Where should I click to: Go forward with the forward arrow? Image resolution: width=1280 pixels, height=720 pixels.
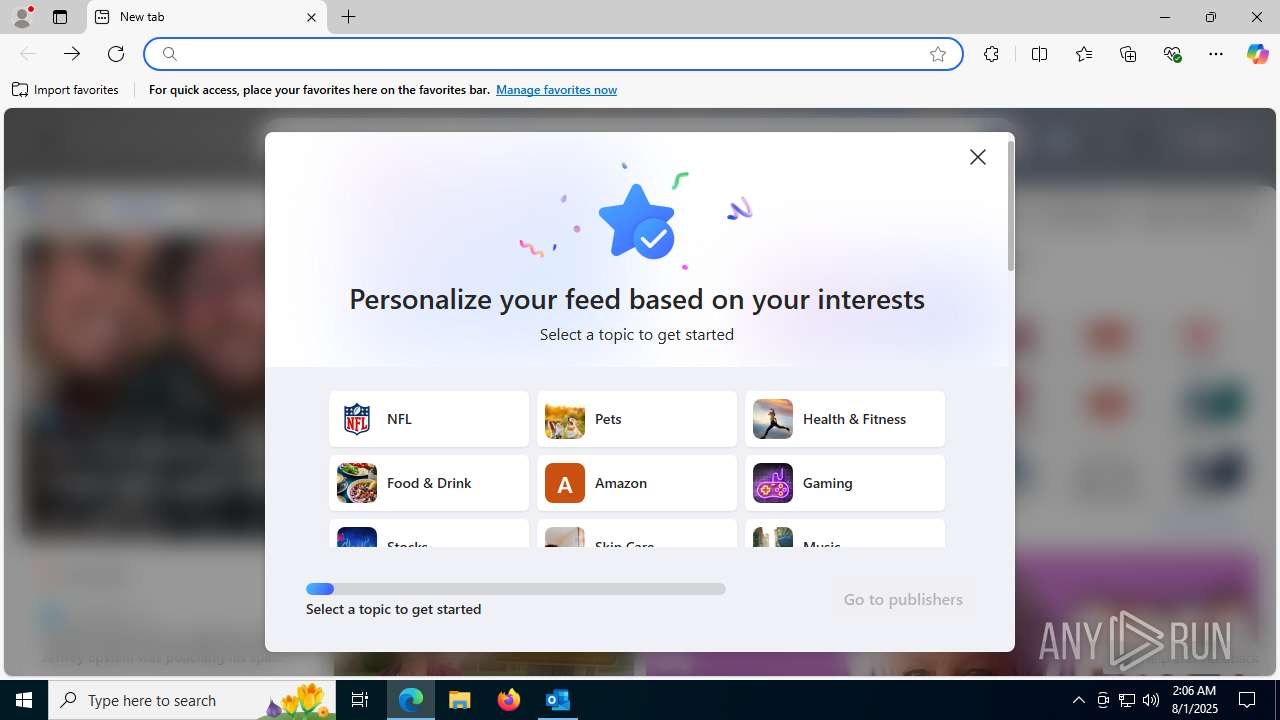tap(72, 54)
